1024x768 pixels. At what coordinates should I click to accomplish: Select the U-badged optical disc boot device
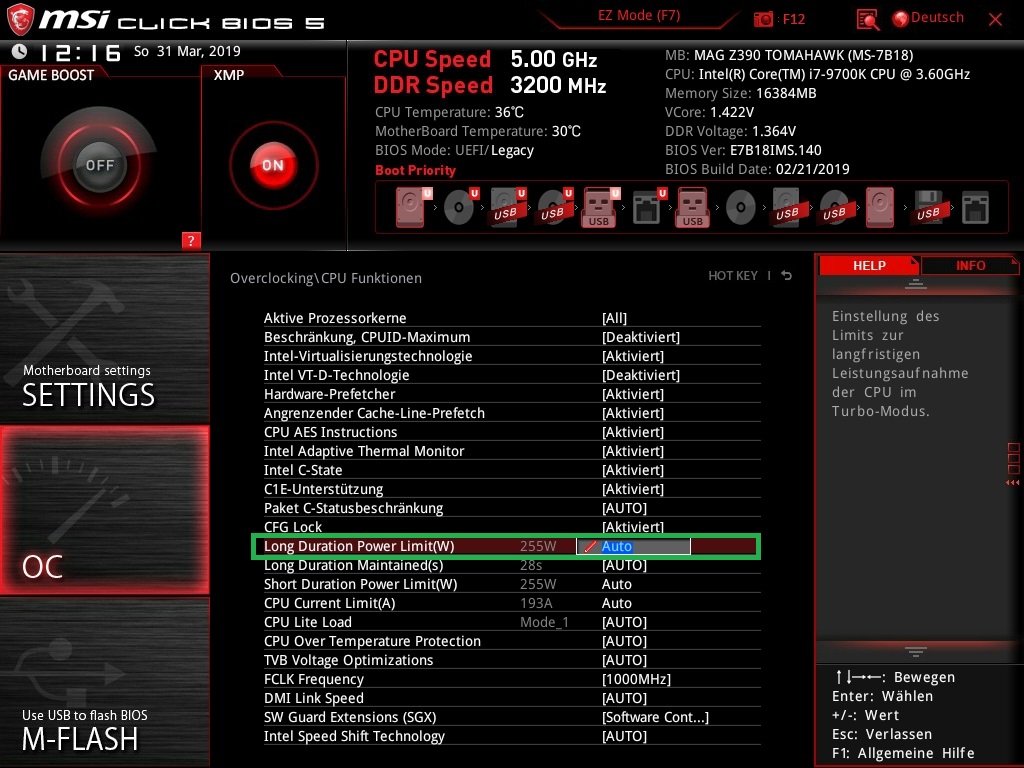point(460,207)
